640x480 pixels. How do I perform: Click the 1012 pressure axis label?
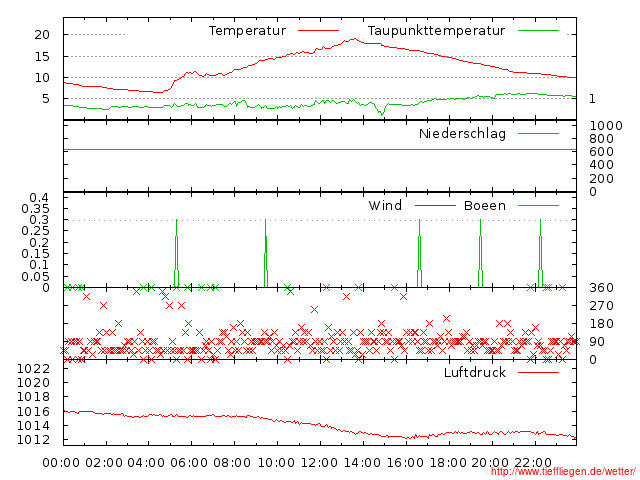tap(33, 440)
